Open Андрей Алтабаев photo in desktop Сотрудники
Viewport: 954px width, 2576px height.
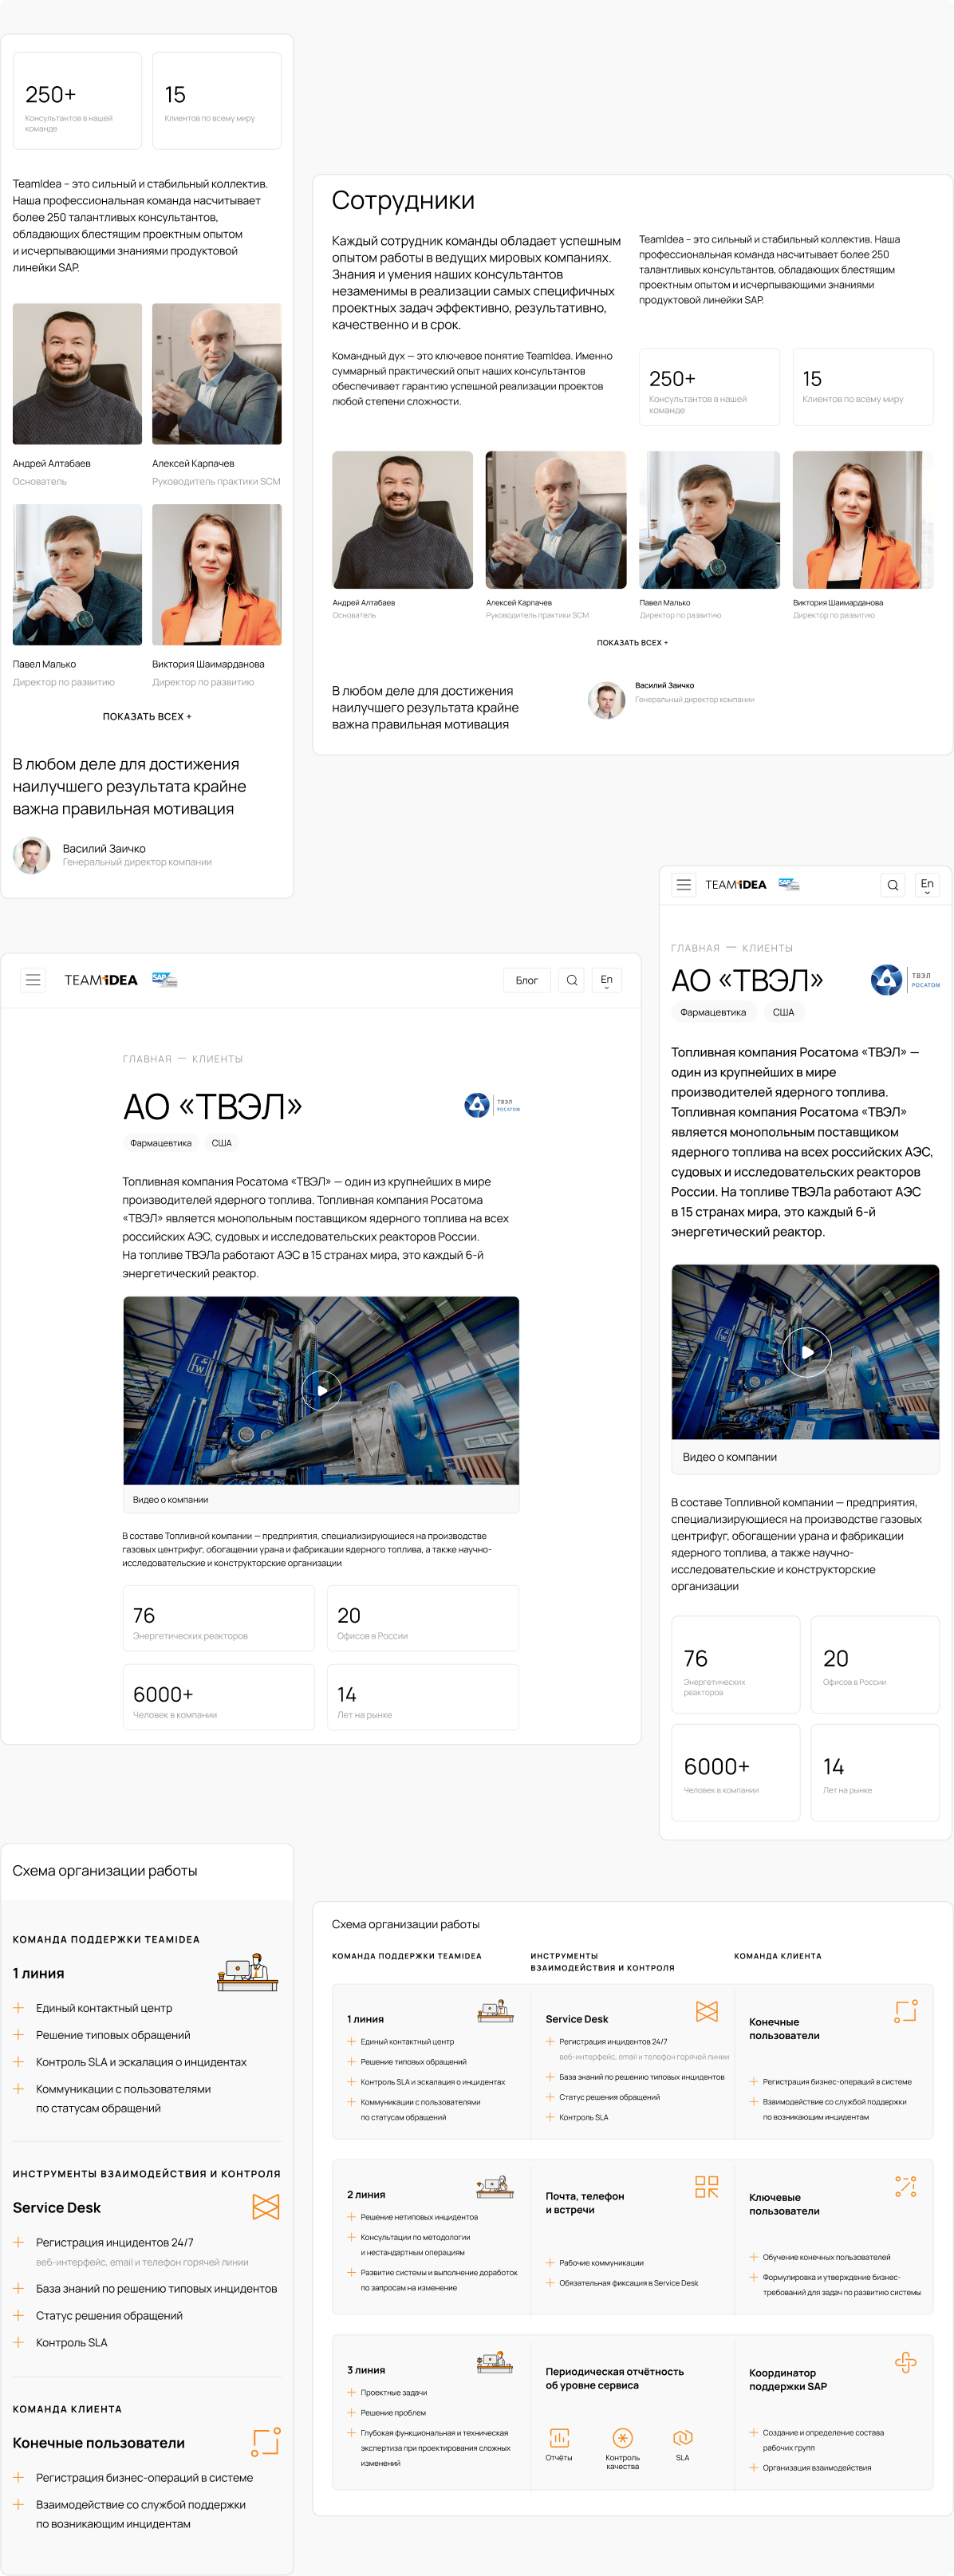pyautogui.click(x=402, y=520)
